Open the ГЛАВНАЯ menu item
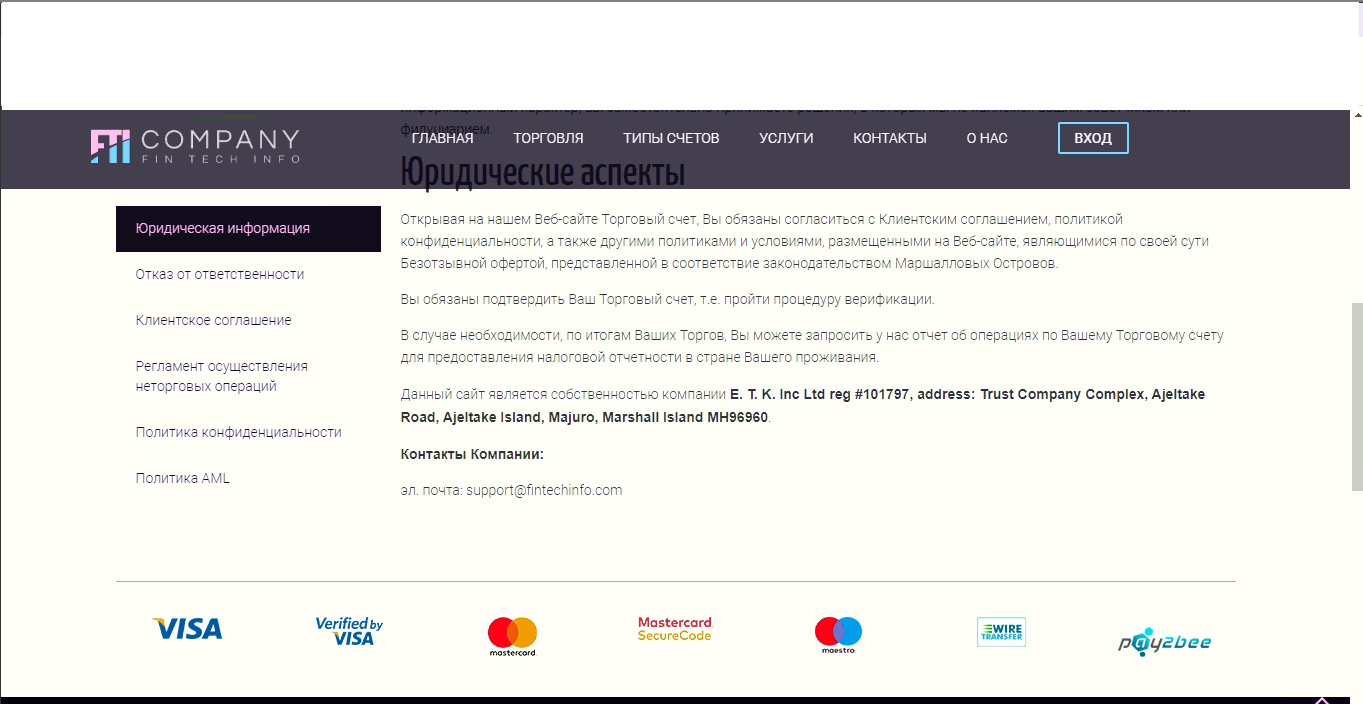The height and width of the screenshot is (704, 1363). coord(442,138)
